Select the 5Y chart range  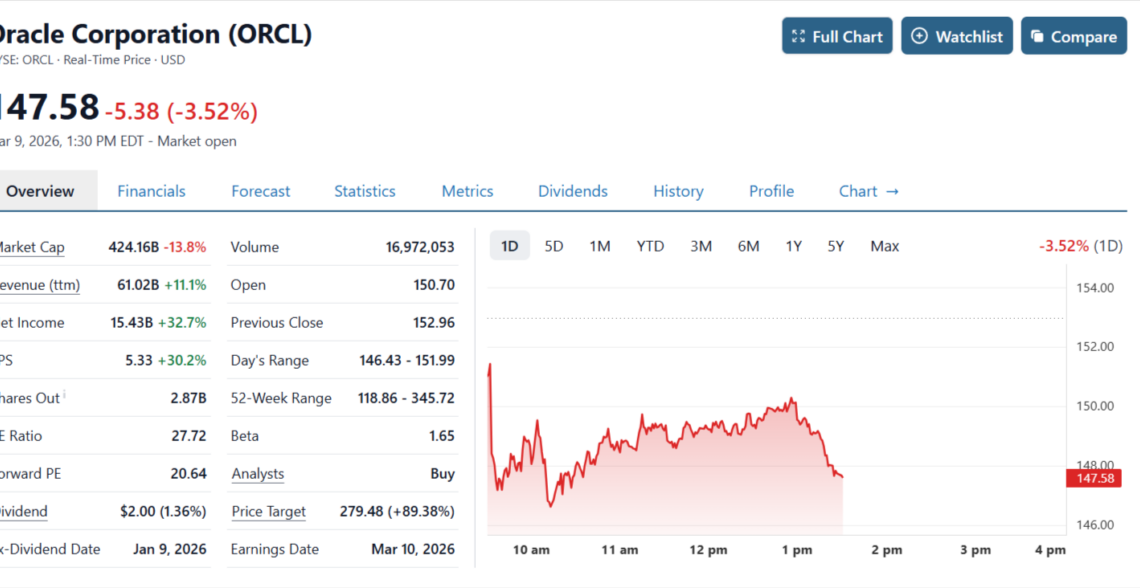[835, 246]
